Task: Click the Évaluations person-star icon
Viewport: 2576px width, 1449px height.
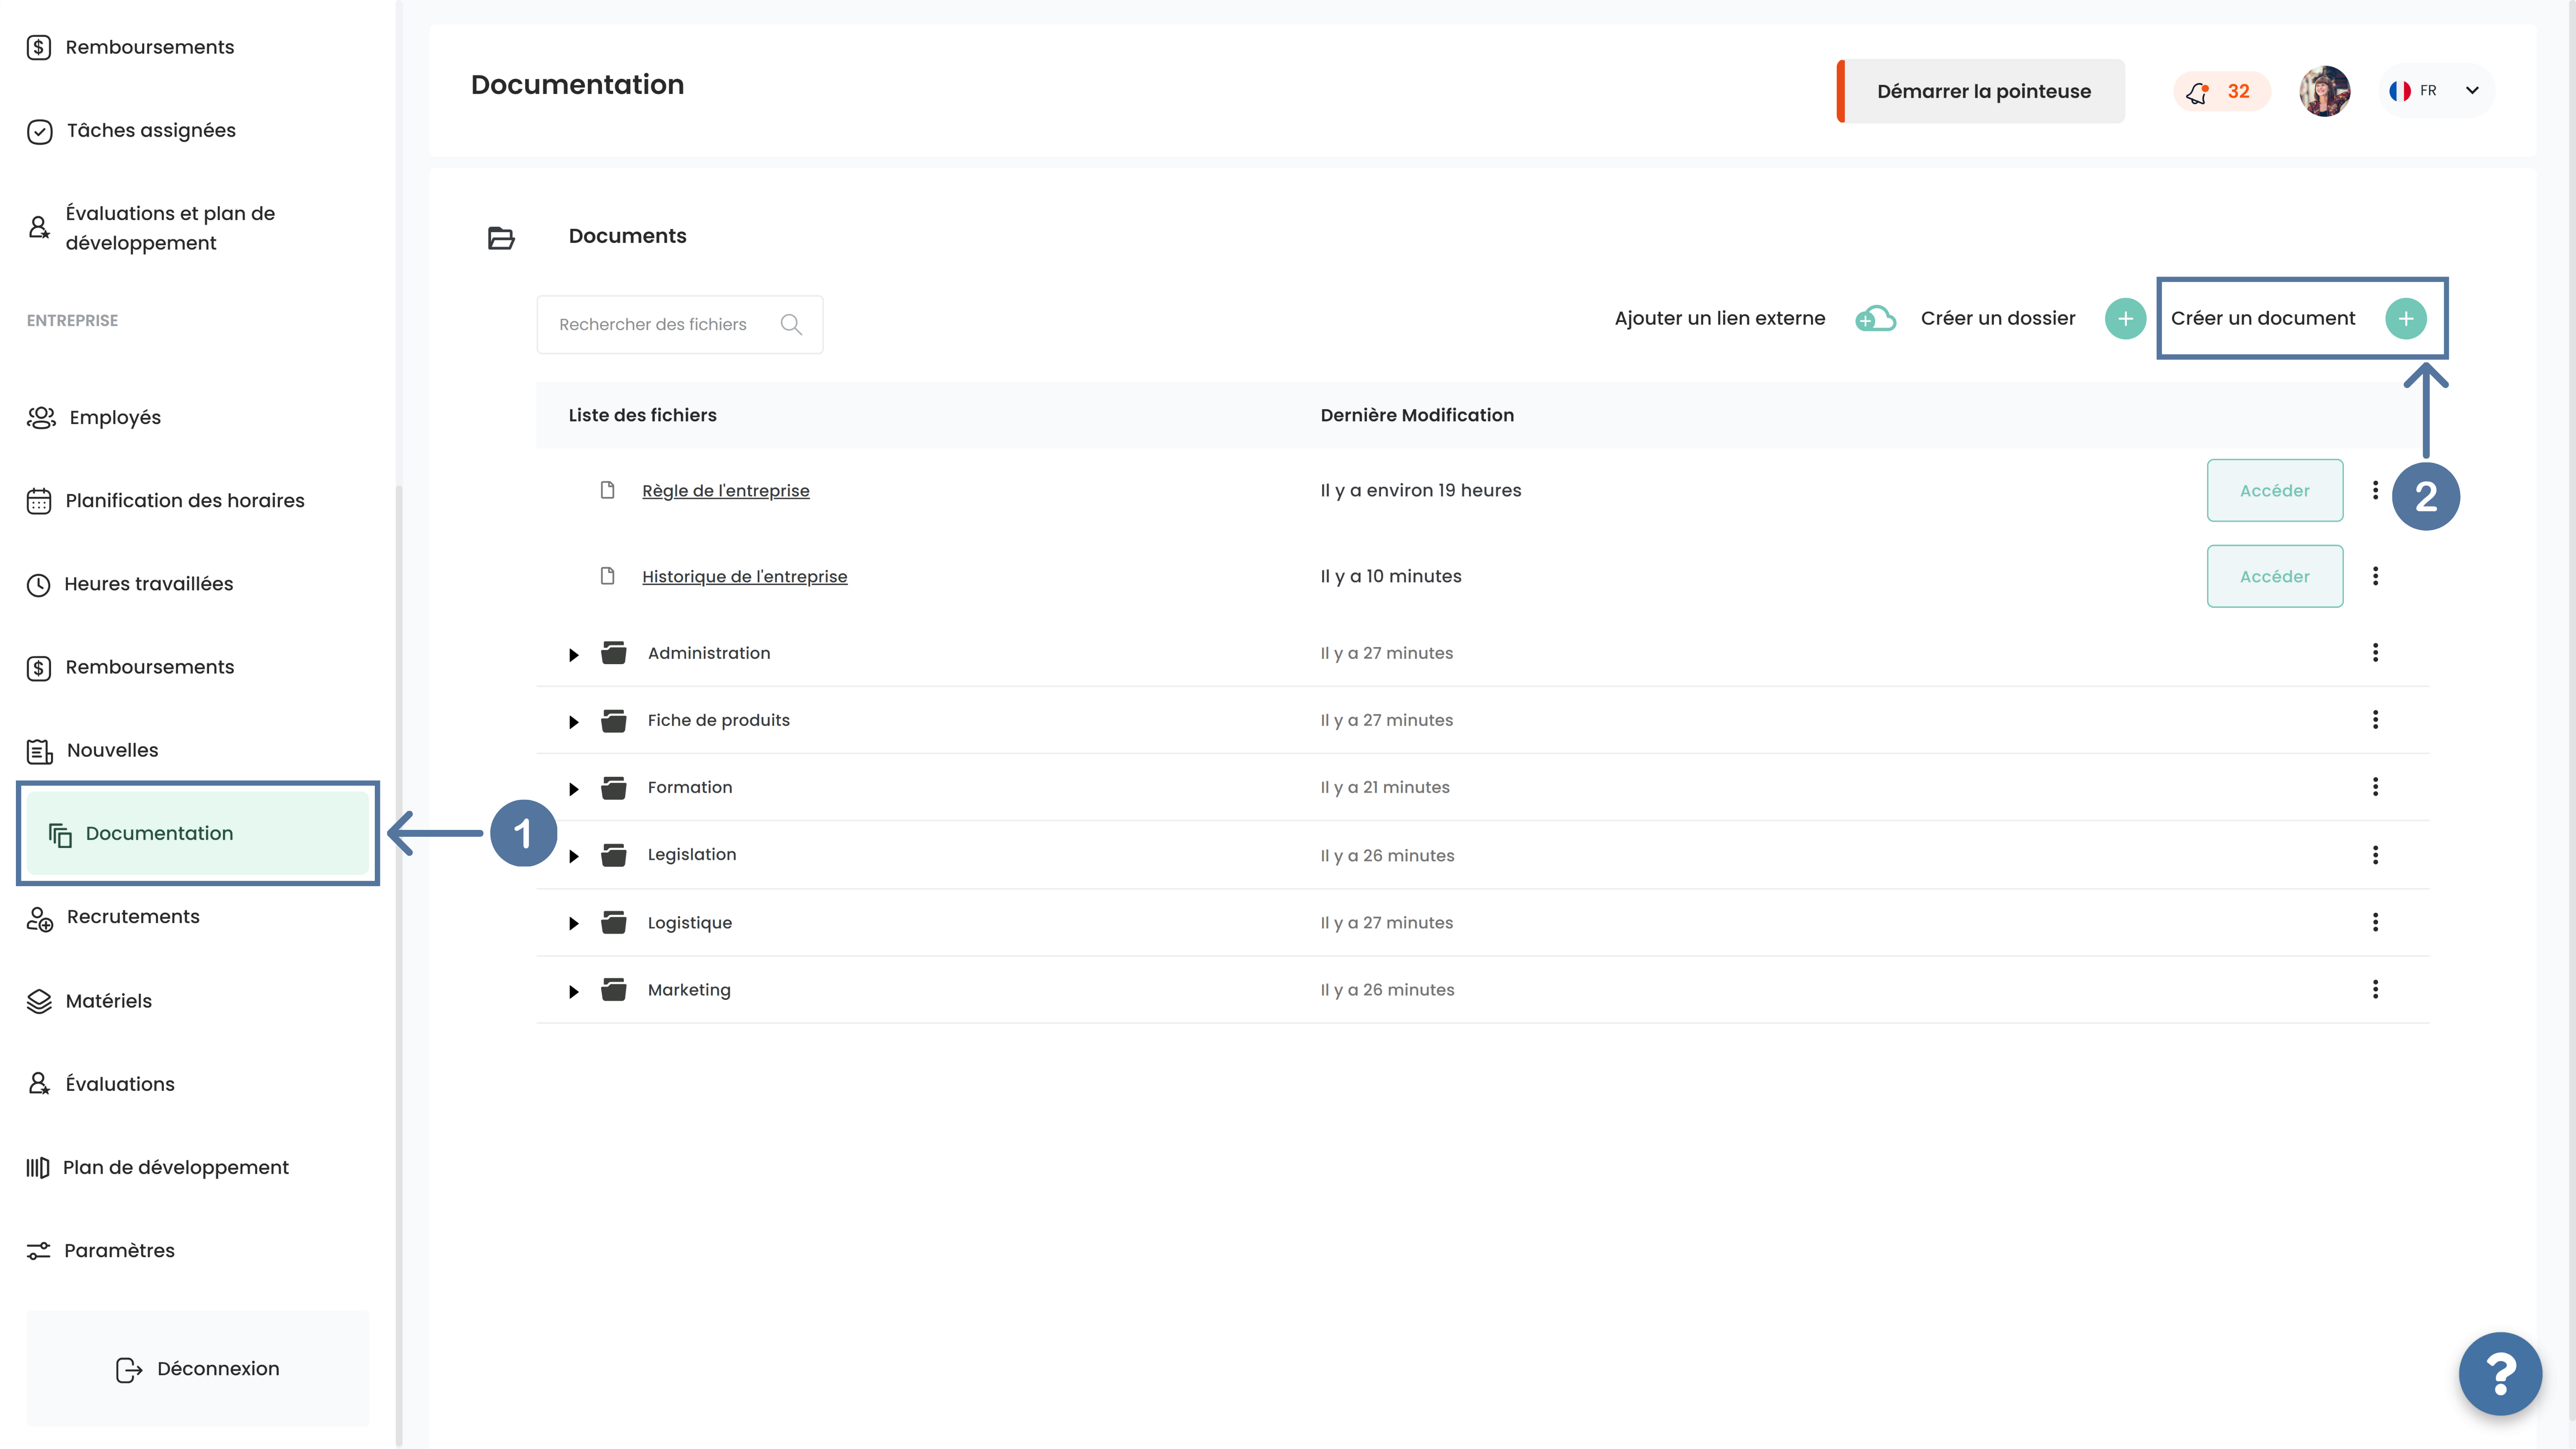Action: 39,1084
